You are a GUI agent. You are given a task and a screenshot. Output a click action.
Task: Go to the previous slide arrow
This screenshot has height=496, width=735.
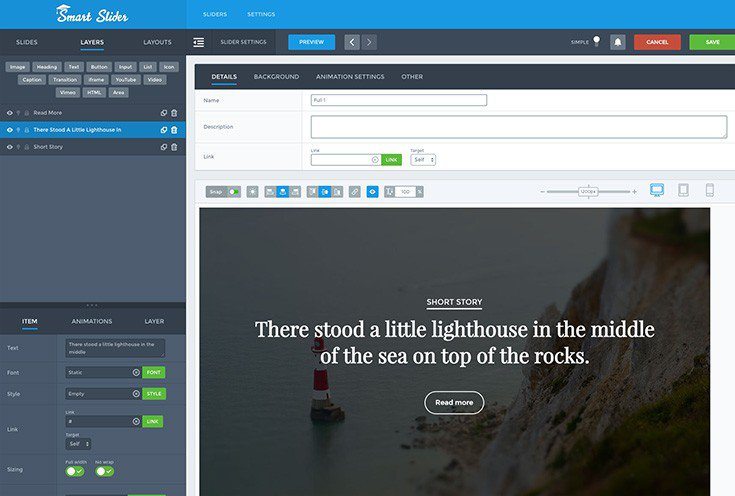pos(352,42)
